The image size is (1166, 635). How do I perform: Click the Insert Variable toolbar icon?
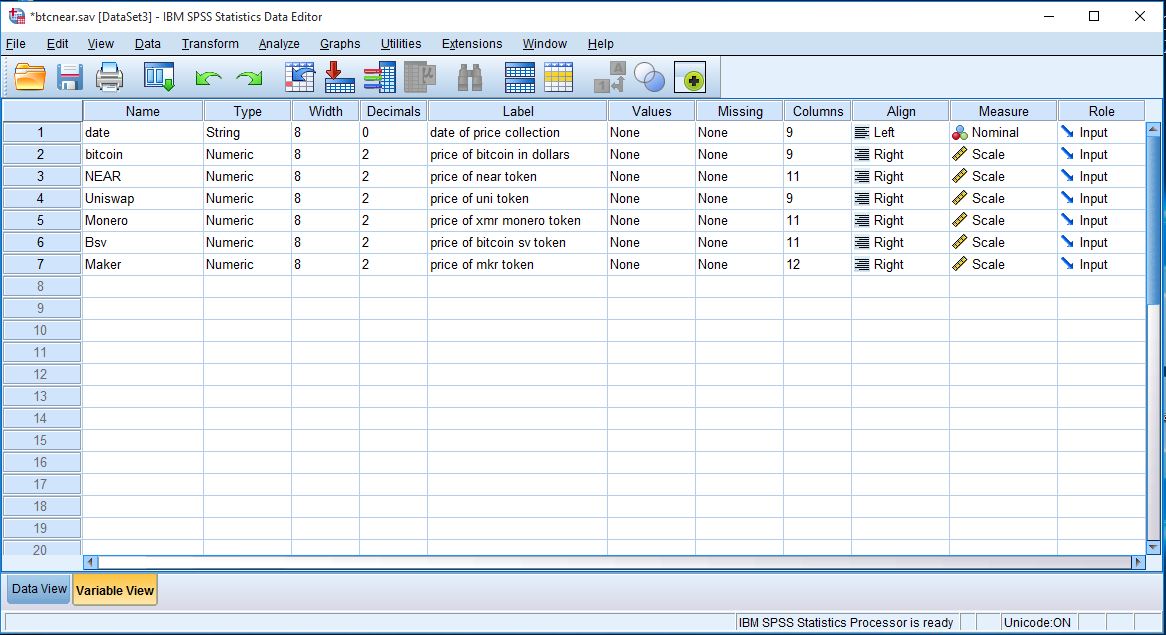click(x=558, y=77)
